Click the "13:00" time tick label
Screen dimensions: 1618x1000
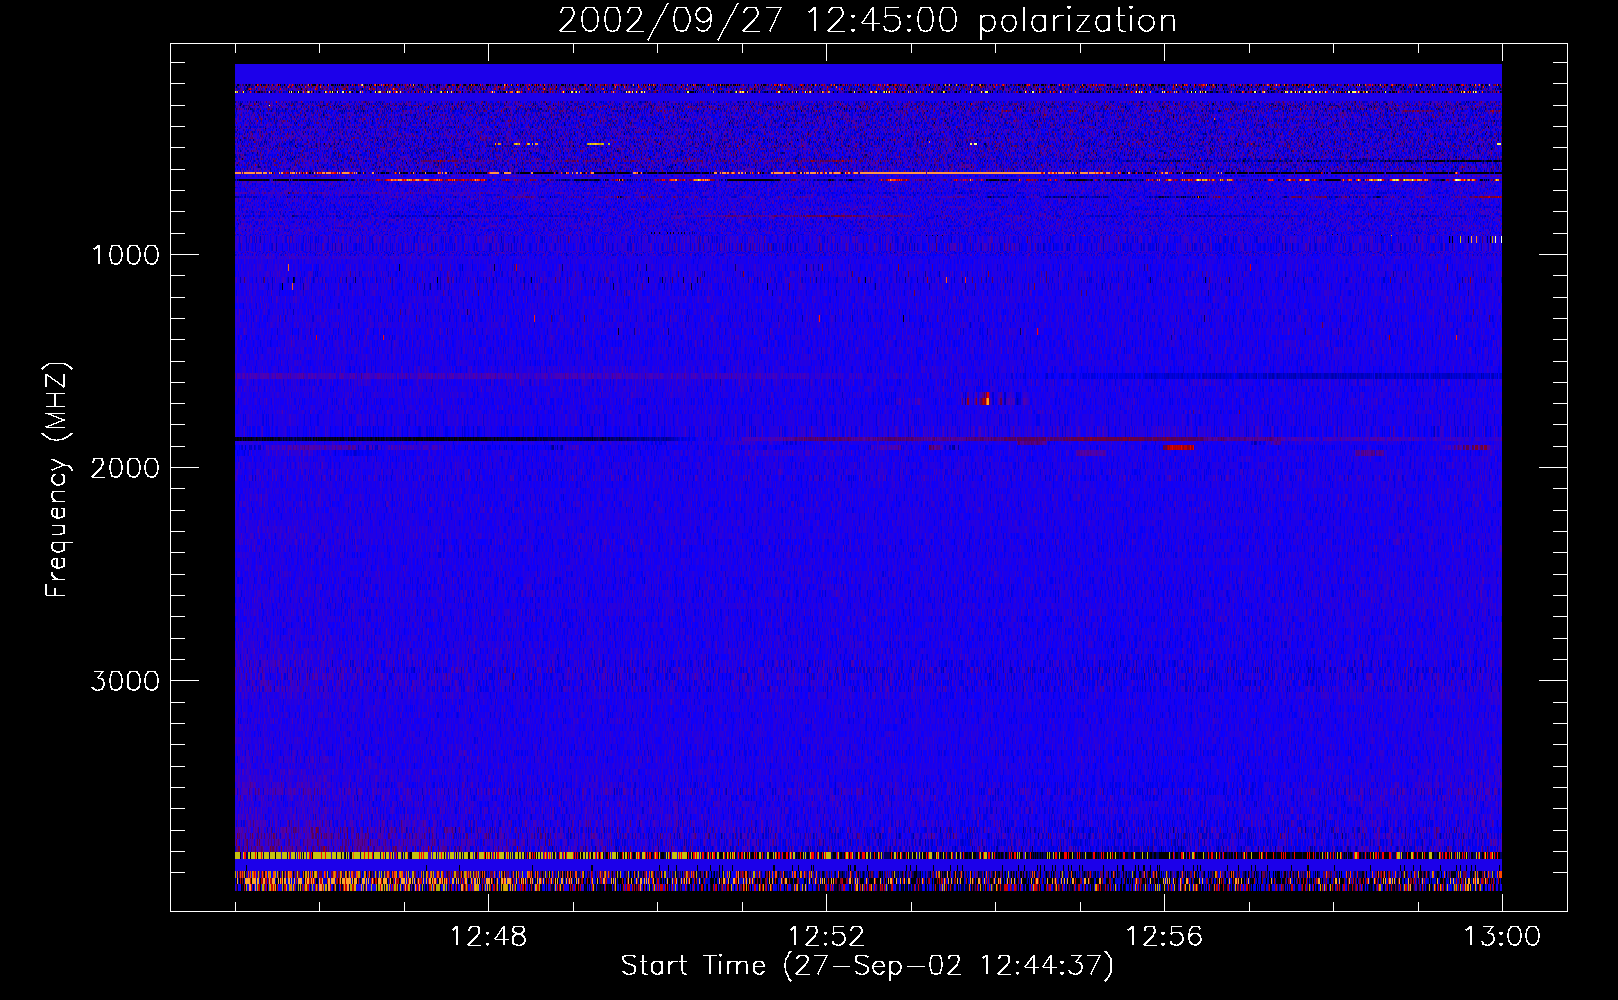(x=1502, y=937)
